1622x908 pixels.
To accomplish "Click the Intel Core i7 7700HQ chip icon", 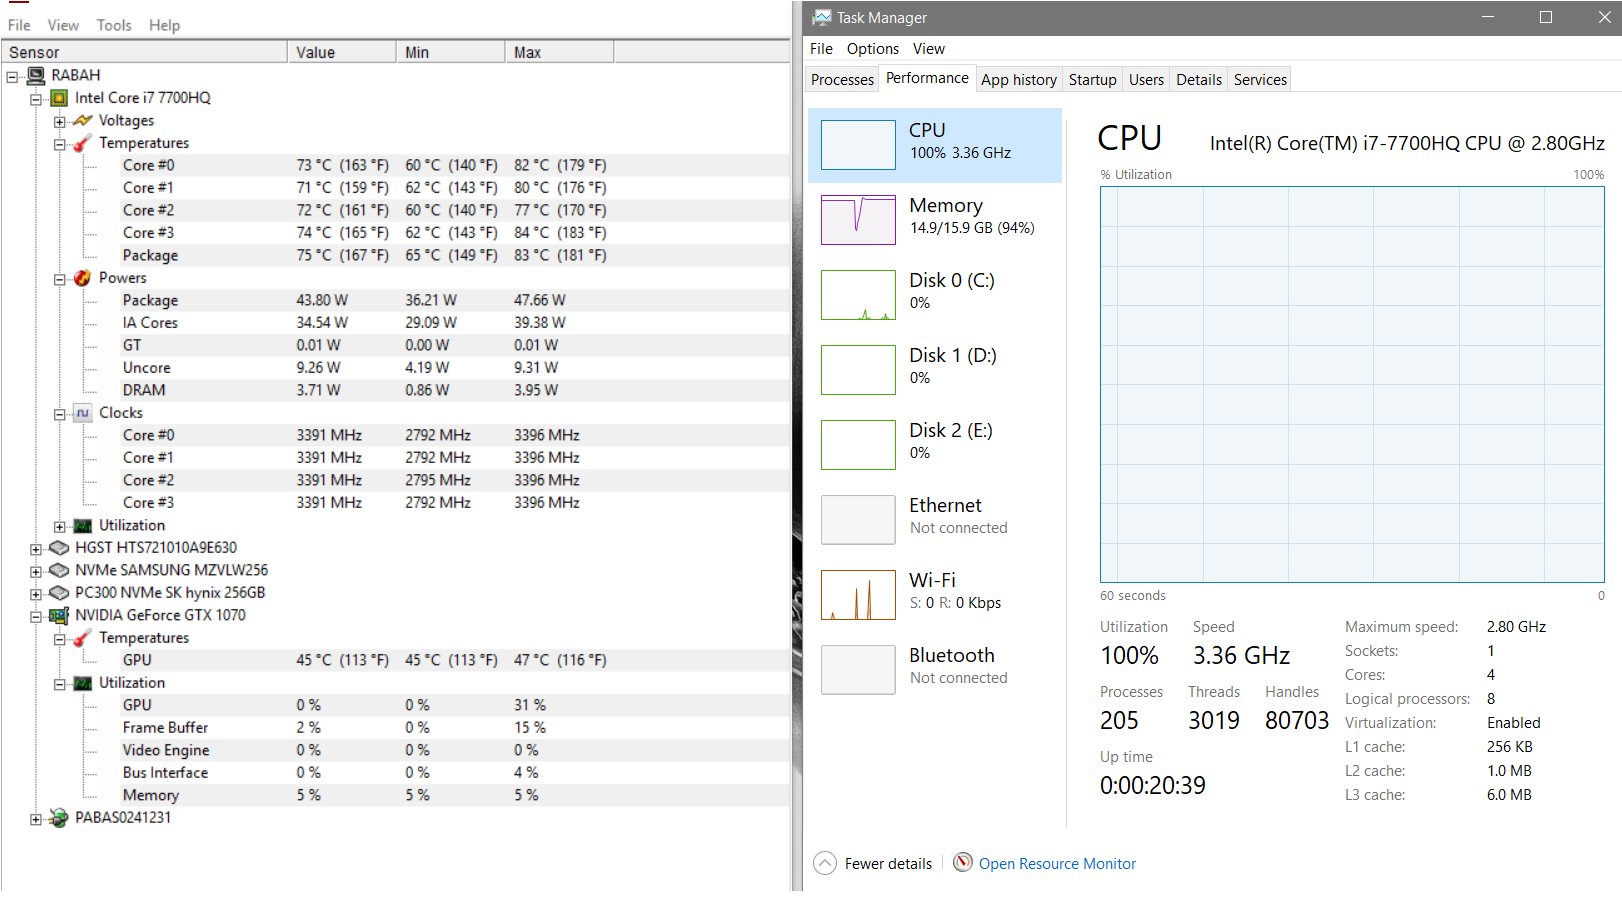I will tap(59, 98).
